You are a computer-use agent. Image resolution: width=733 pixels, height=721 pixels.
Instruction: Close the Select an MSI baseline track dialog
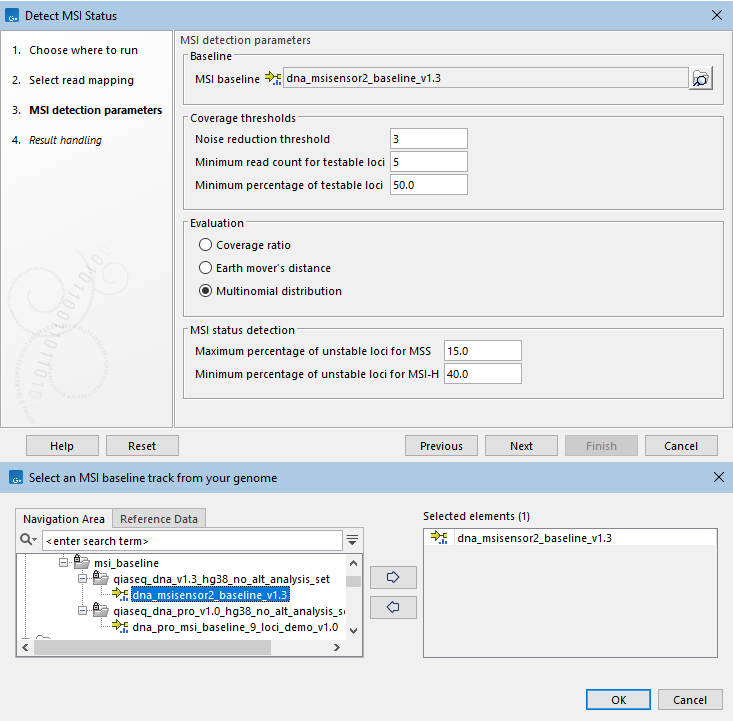pyautogui.click(x=719, y=477)
